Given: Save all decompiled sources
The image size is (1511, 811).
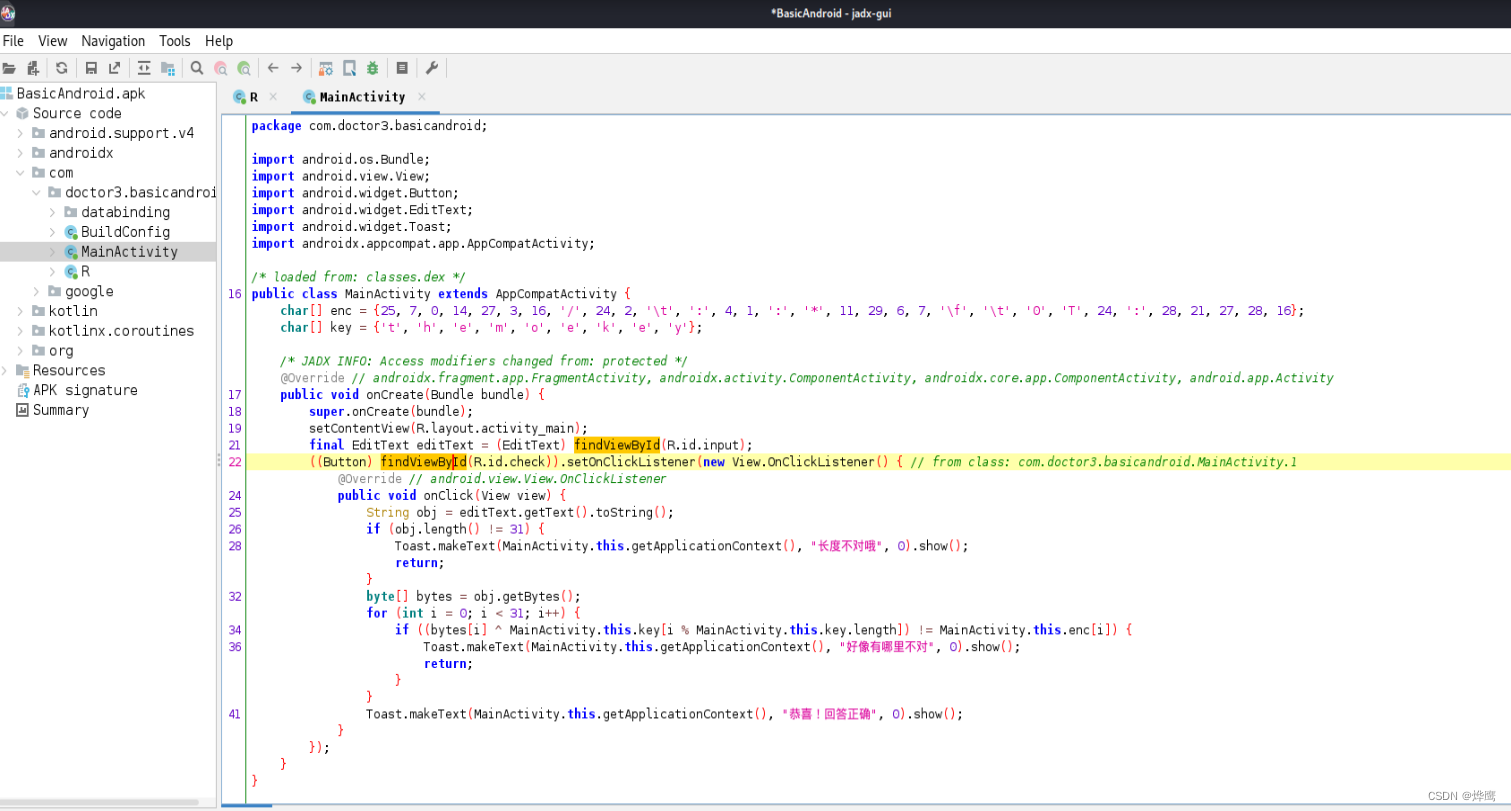Looking at the screenshot, I should 91,67.
